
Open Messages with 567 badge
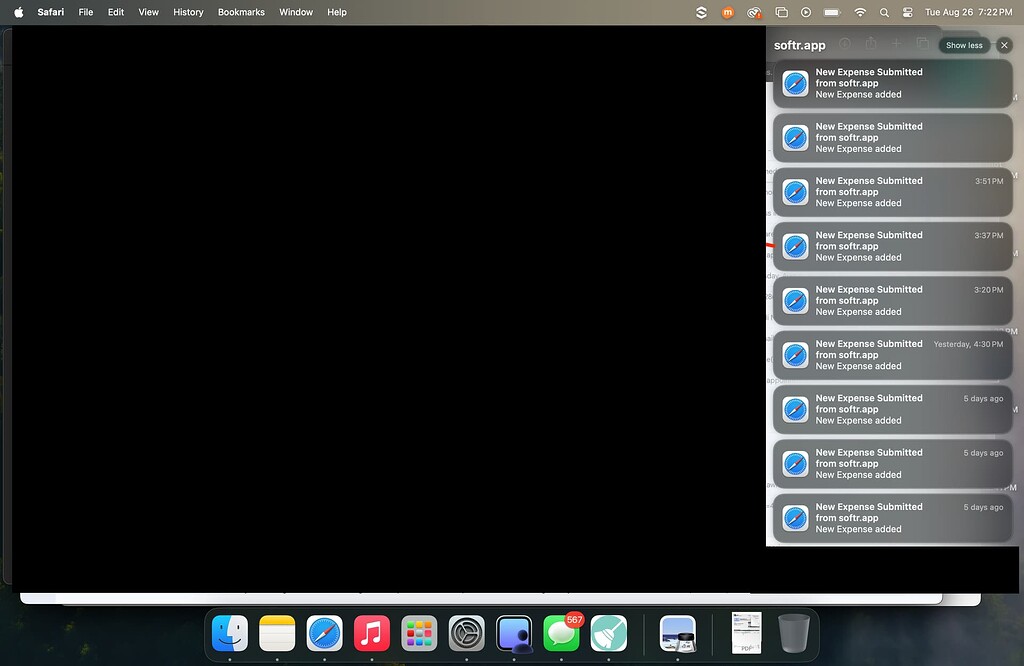click(562, 633)
